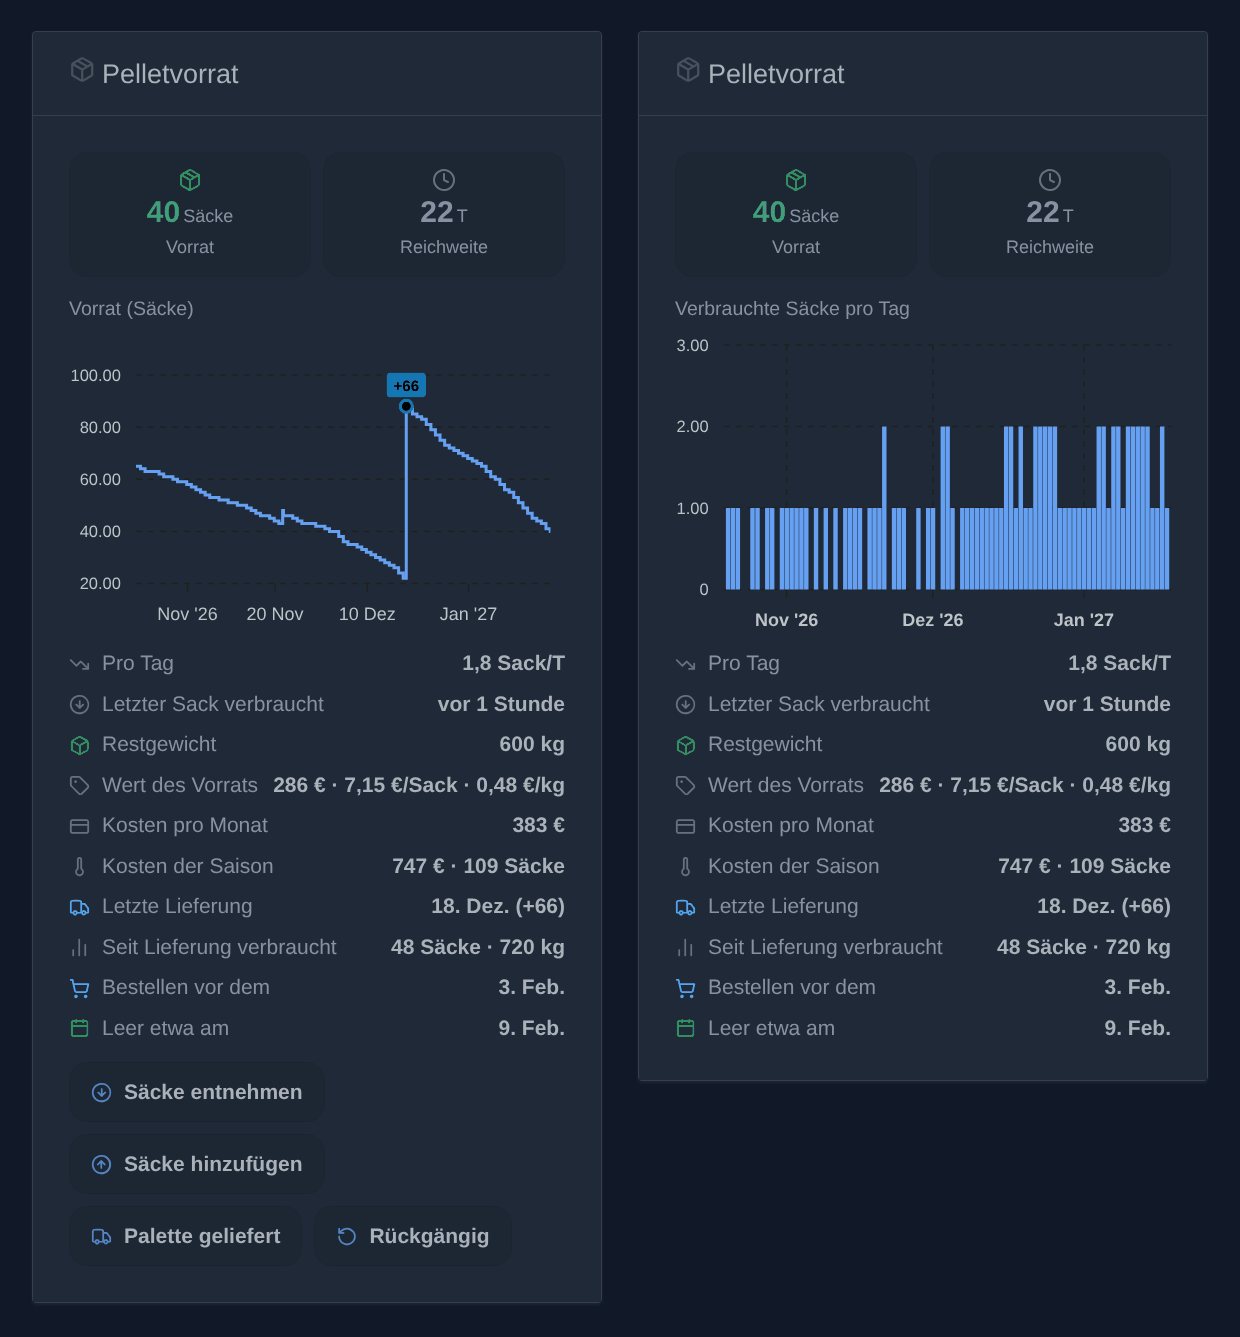Click green box icon next to Restgewicht, left card
The height and width of the screenshot is (1337, 1240).
point(80,745)
